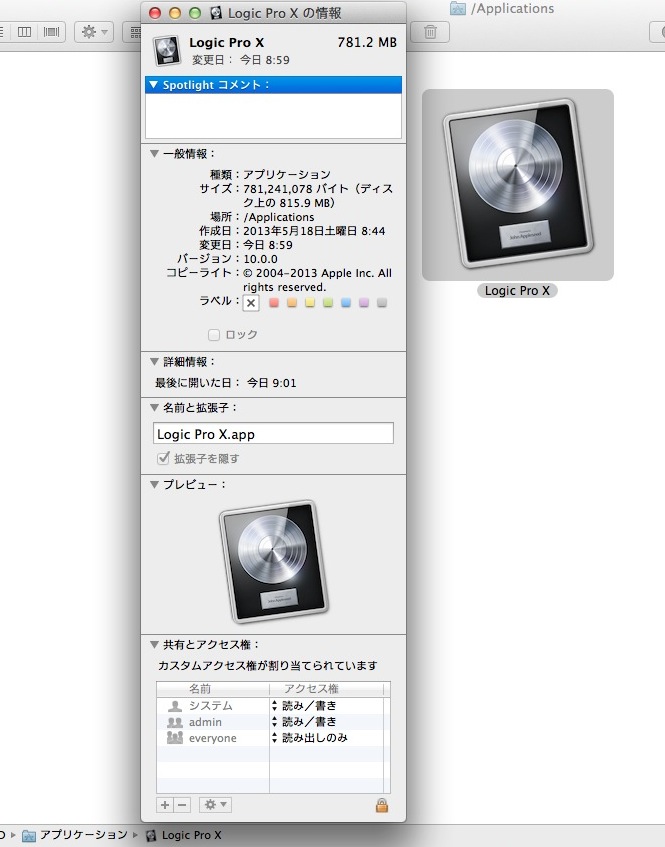Toggle the ロック checkbox
Screen dimensions: 665x847
point(214,335)
